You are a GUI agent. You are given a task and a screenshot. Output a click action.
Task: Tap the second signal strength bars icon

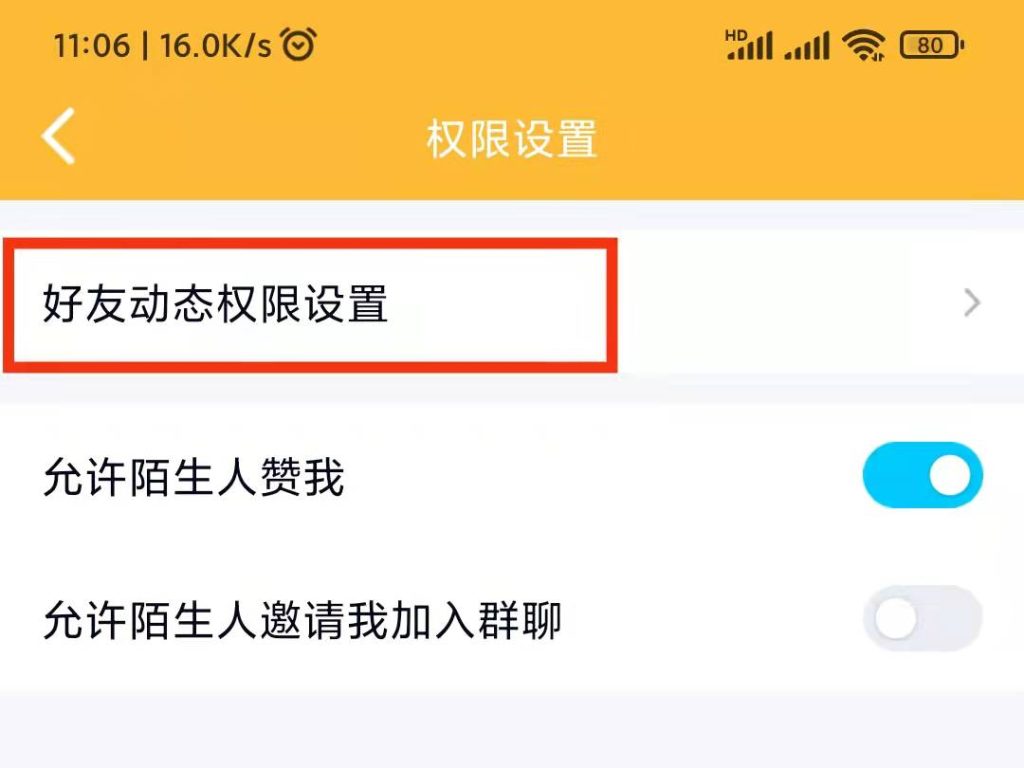pyautogui.click(x=807, y=46)
